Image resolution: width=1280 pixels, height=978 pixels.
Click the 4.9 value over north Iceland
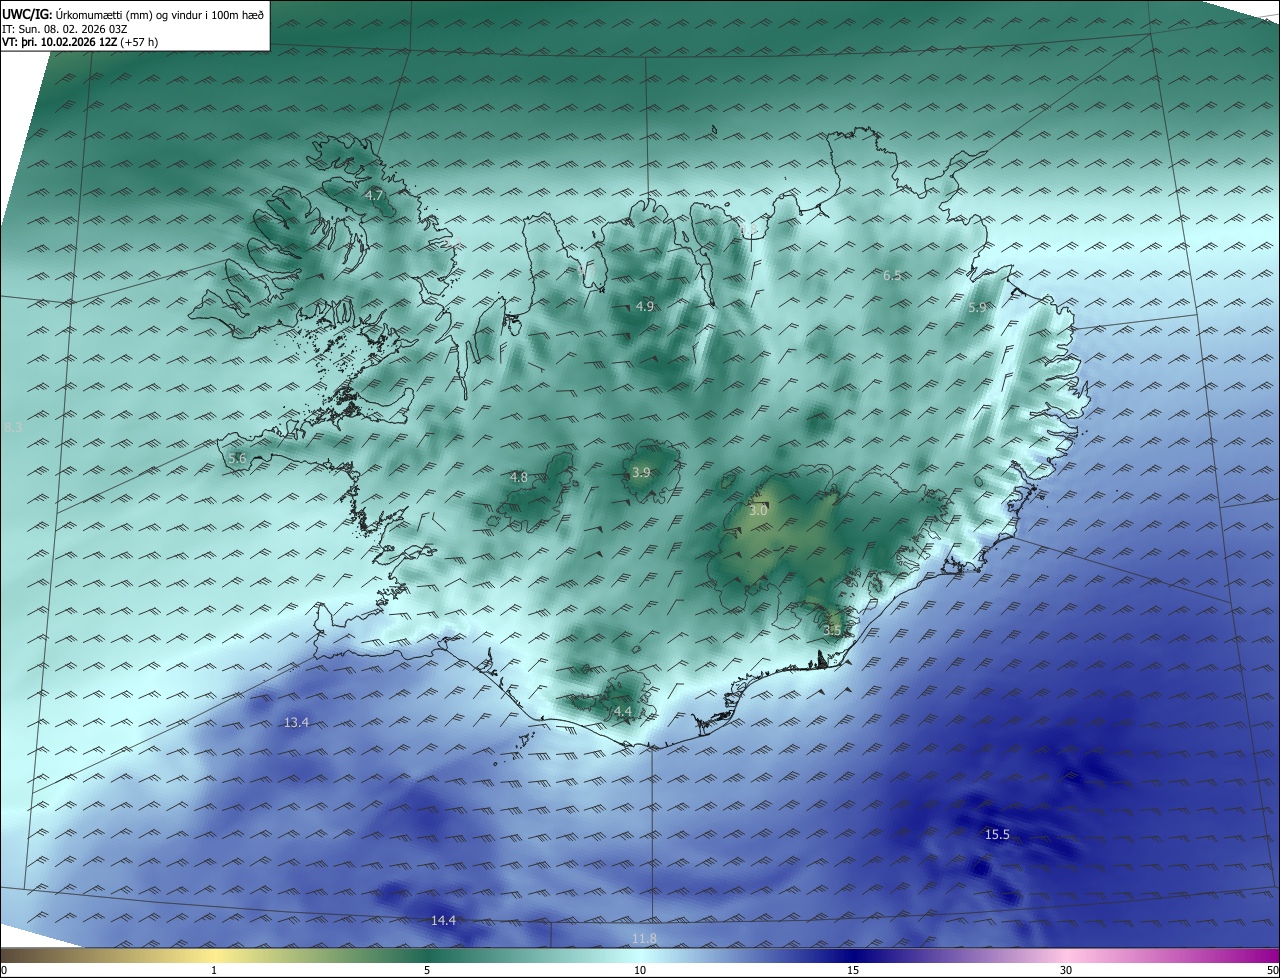click(x=645, y=307)
